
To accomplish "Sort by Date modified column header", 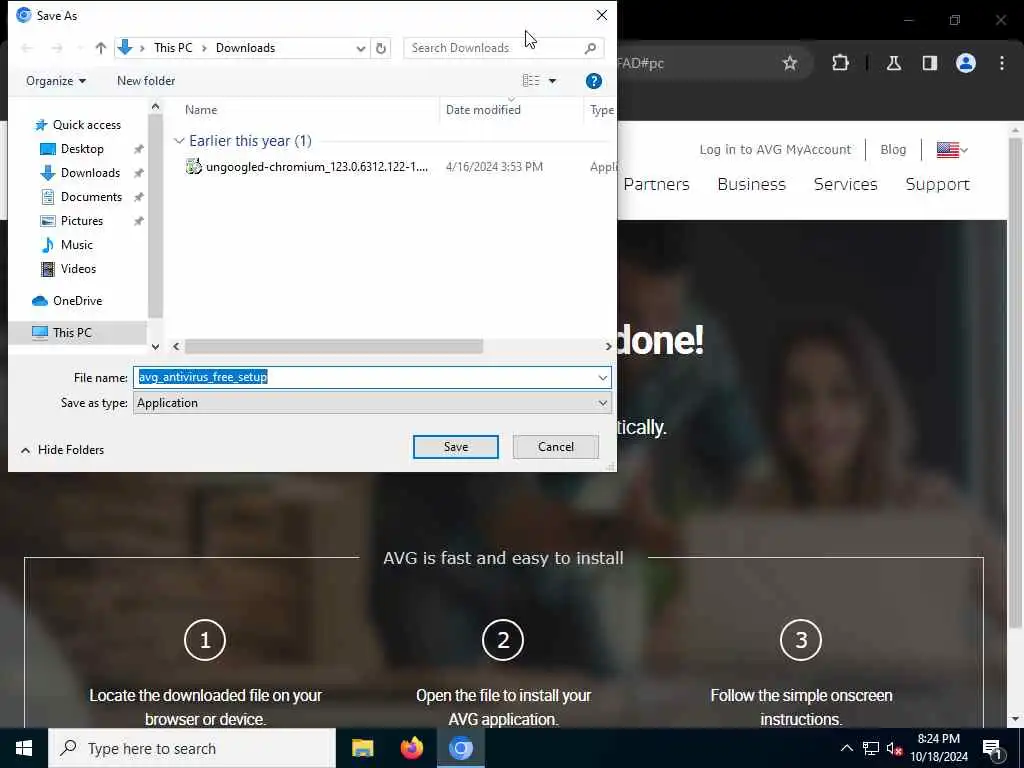I will 483,110.
